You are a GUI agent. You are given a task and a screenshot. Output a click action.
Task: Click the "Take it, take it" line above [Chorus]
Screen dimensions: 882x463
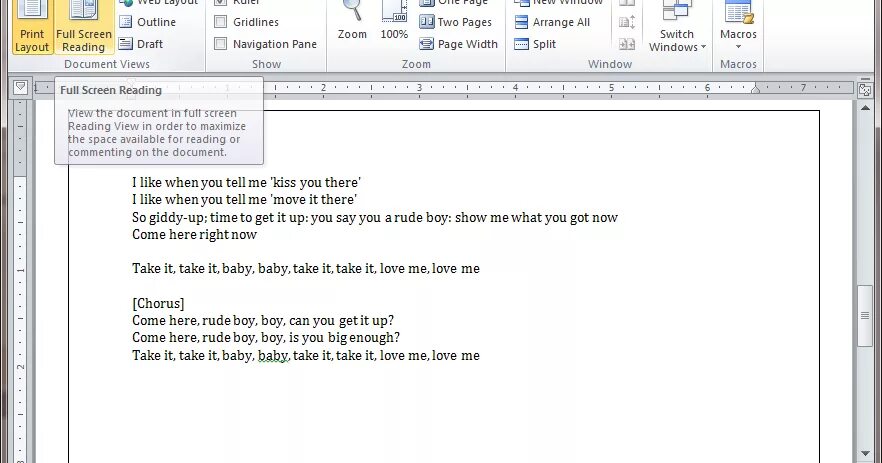(x=306, y=268)
